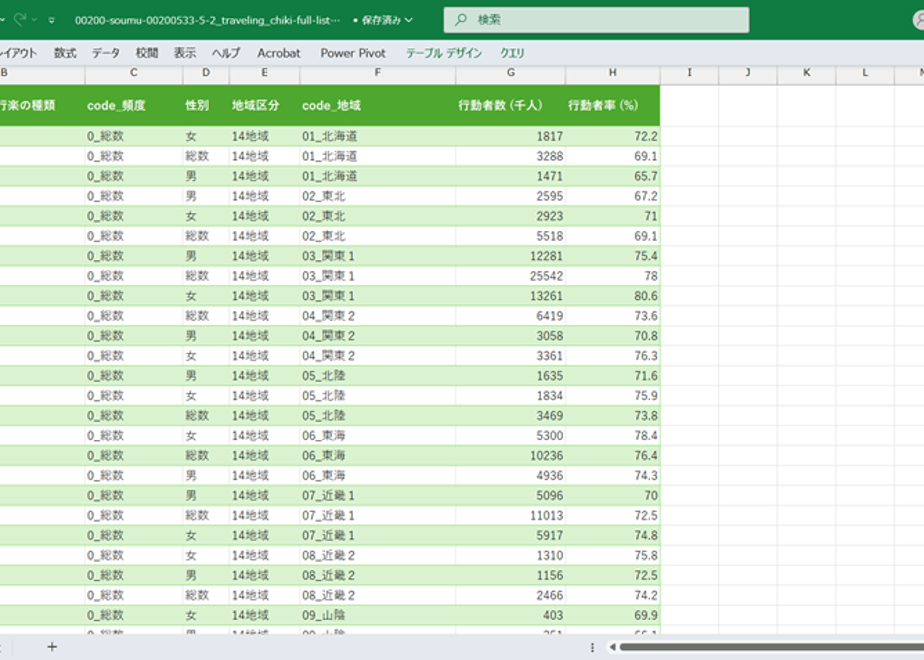The image size is (924, 660).
Task: Select column C header
Action: pyautogui.click(x=134, y=73)
